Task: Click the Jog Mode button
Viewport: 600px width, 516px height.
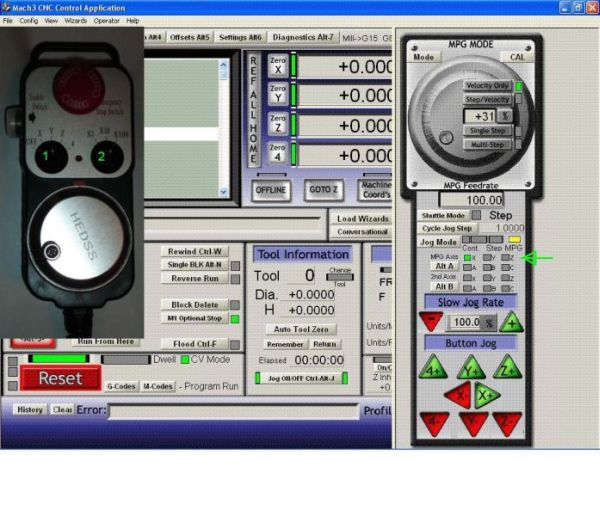Action: coord(439,242)
